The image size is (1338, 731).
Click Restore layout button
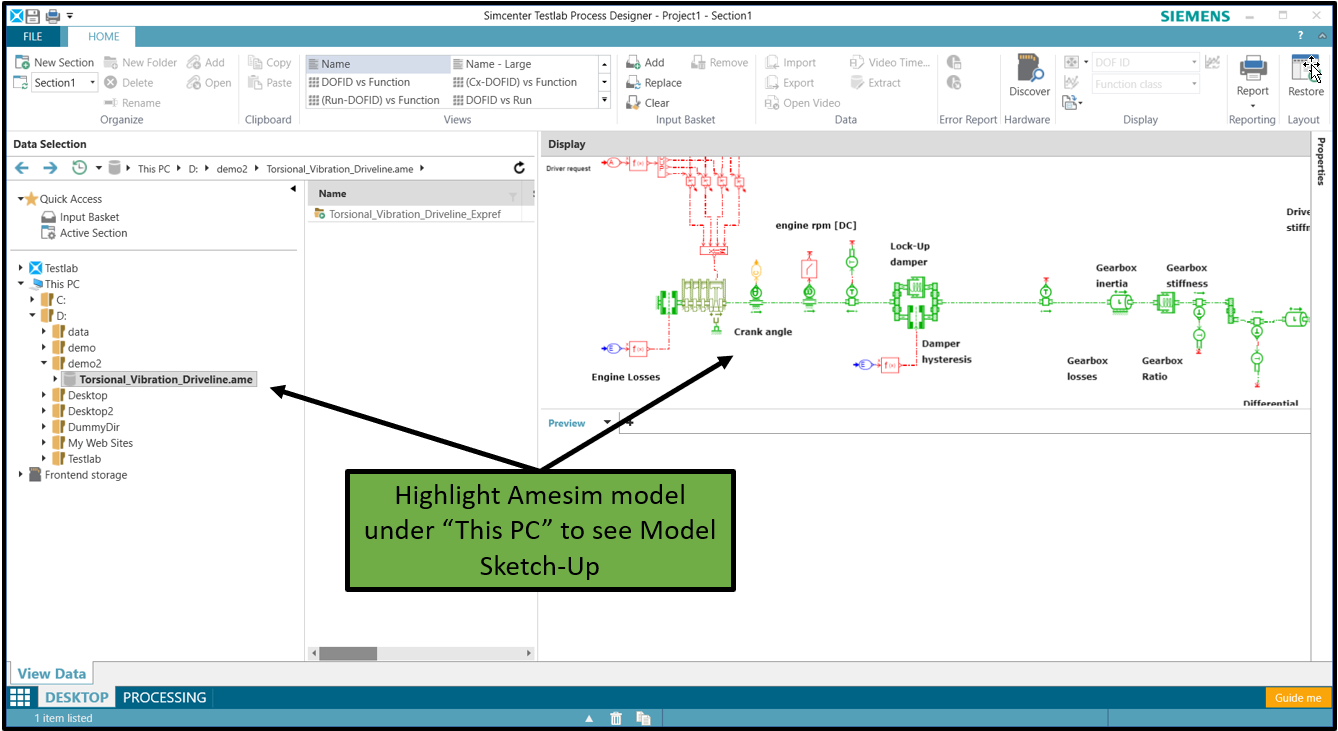pyautogui.click(x=1305, y=76)
